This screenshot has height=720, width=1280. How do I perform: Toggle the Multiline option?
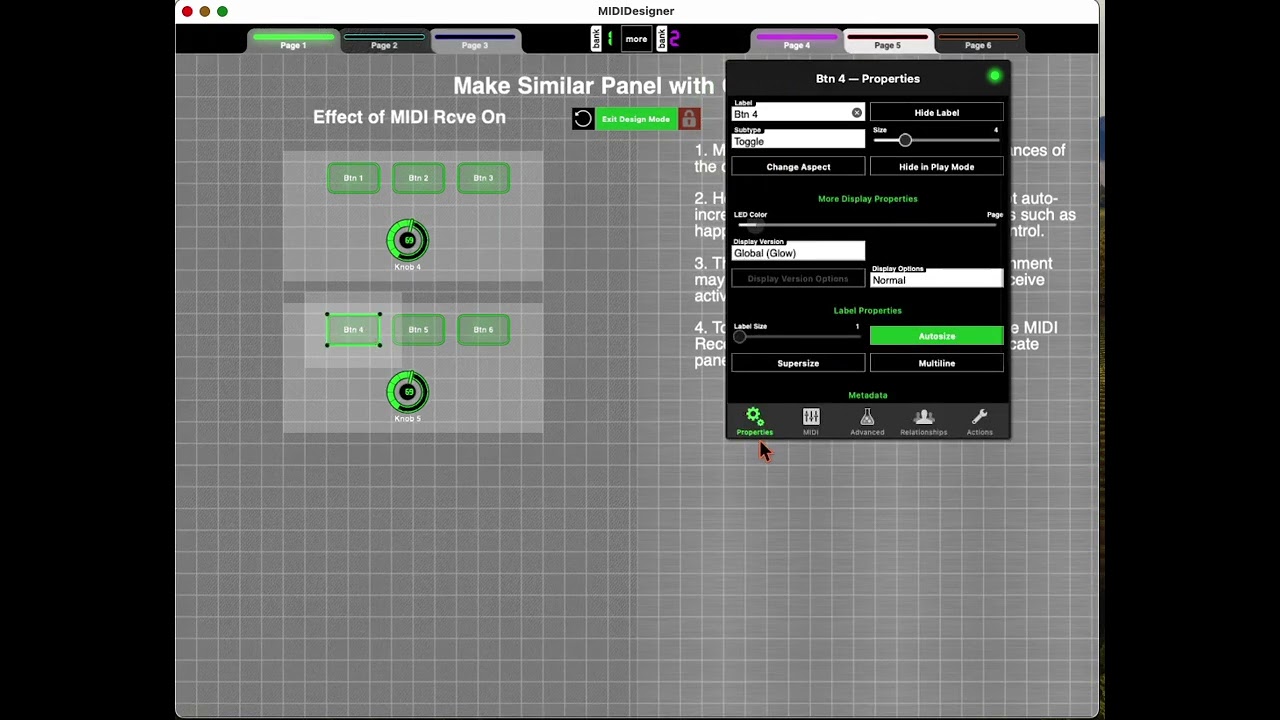pyautogui.click(x=937, y=363)
